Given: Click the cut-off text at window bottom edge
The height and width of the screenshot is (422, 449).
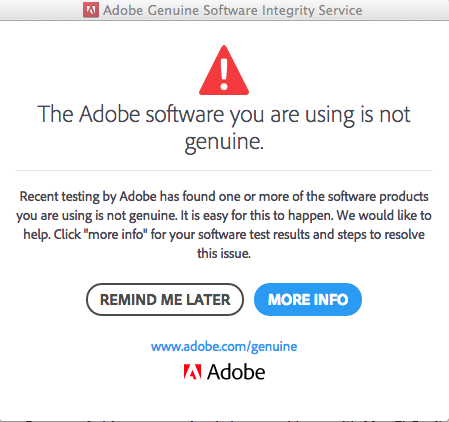Looking at the screenshot, I should pyautogui.click(x=224, y=420).
